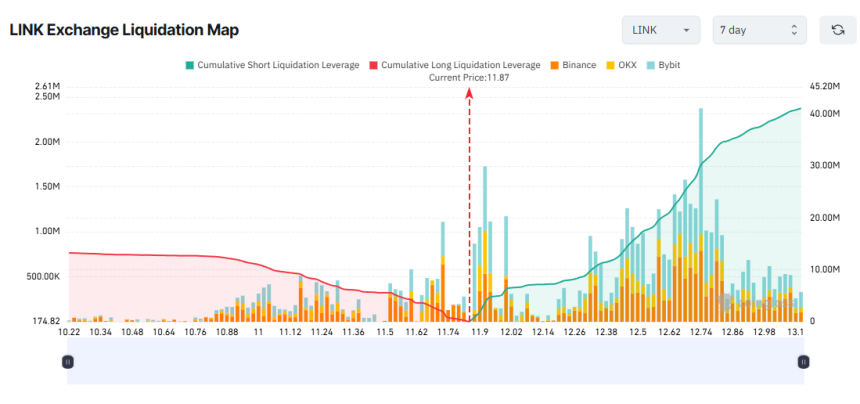Click the green Short Leverage legend swatch

[x=189, y=65]
